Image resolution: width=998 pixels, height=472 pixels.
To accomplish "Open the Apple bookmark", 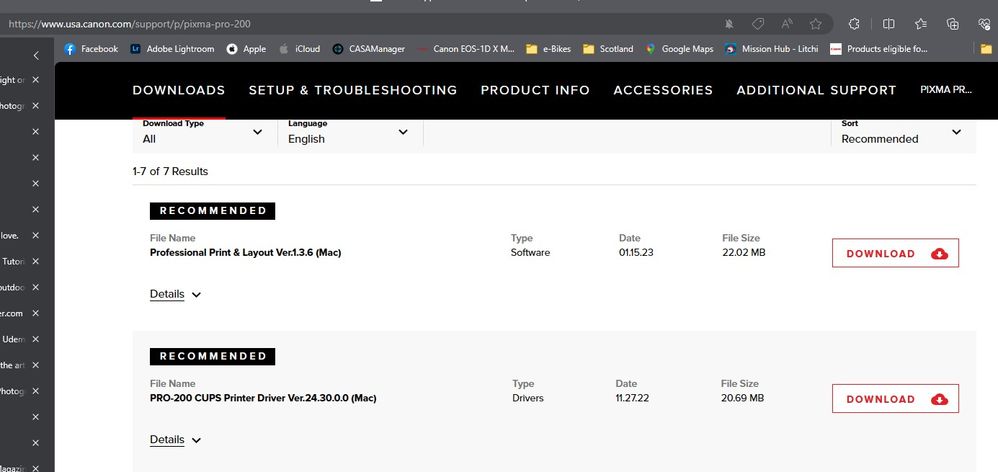I will pyautogui.click(x=246, y=48).
